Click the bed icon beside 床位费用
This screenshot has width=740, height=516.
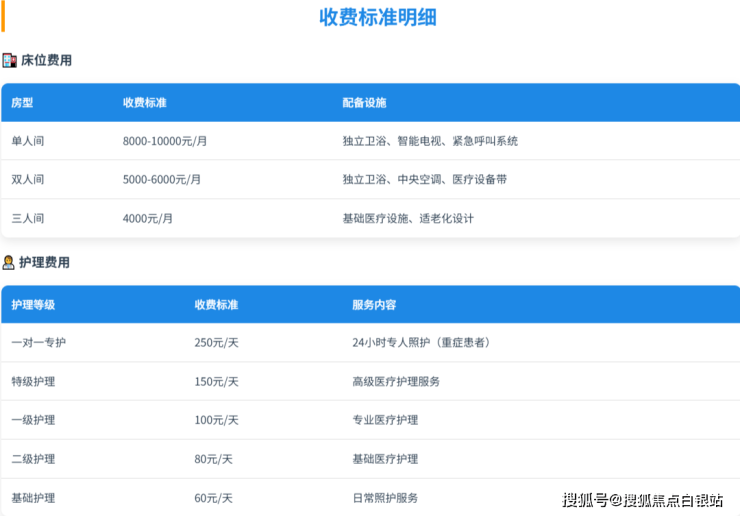coord(9,60)
